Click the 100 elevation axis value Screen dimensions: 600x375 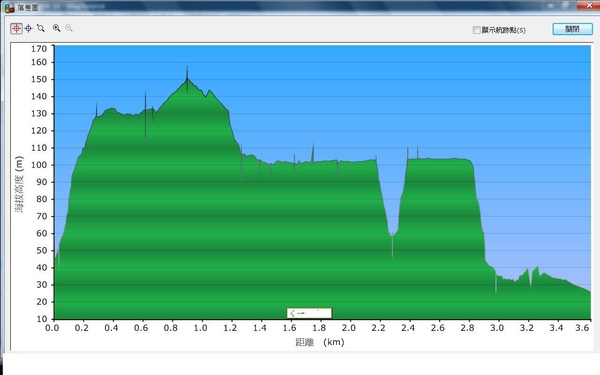click(39, 165)
